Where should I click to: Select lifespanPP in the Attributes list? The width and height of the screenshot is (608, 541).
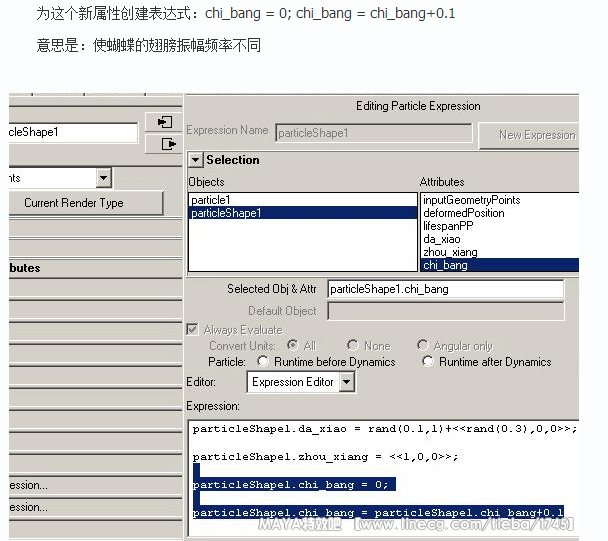(x=448, y=226)
